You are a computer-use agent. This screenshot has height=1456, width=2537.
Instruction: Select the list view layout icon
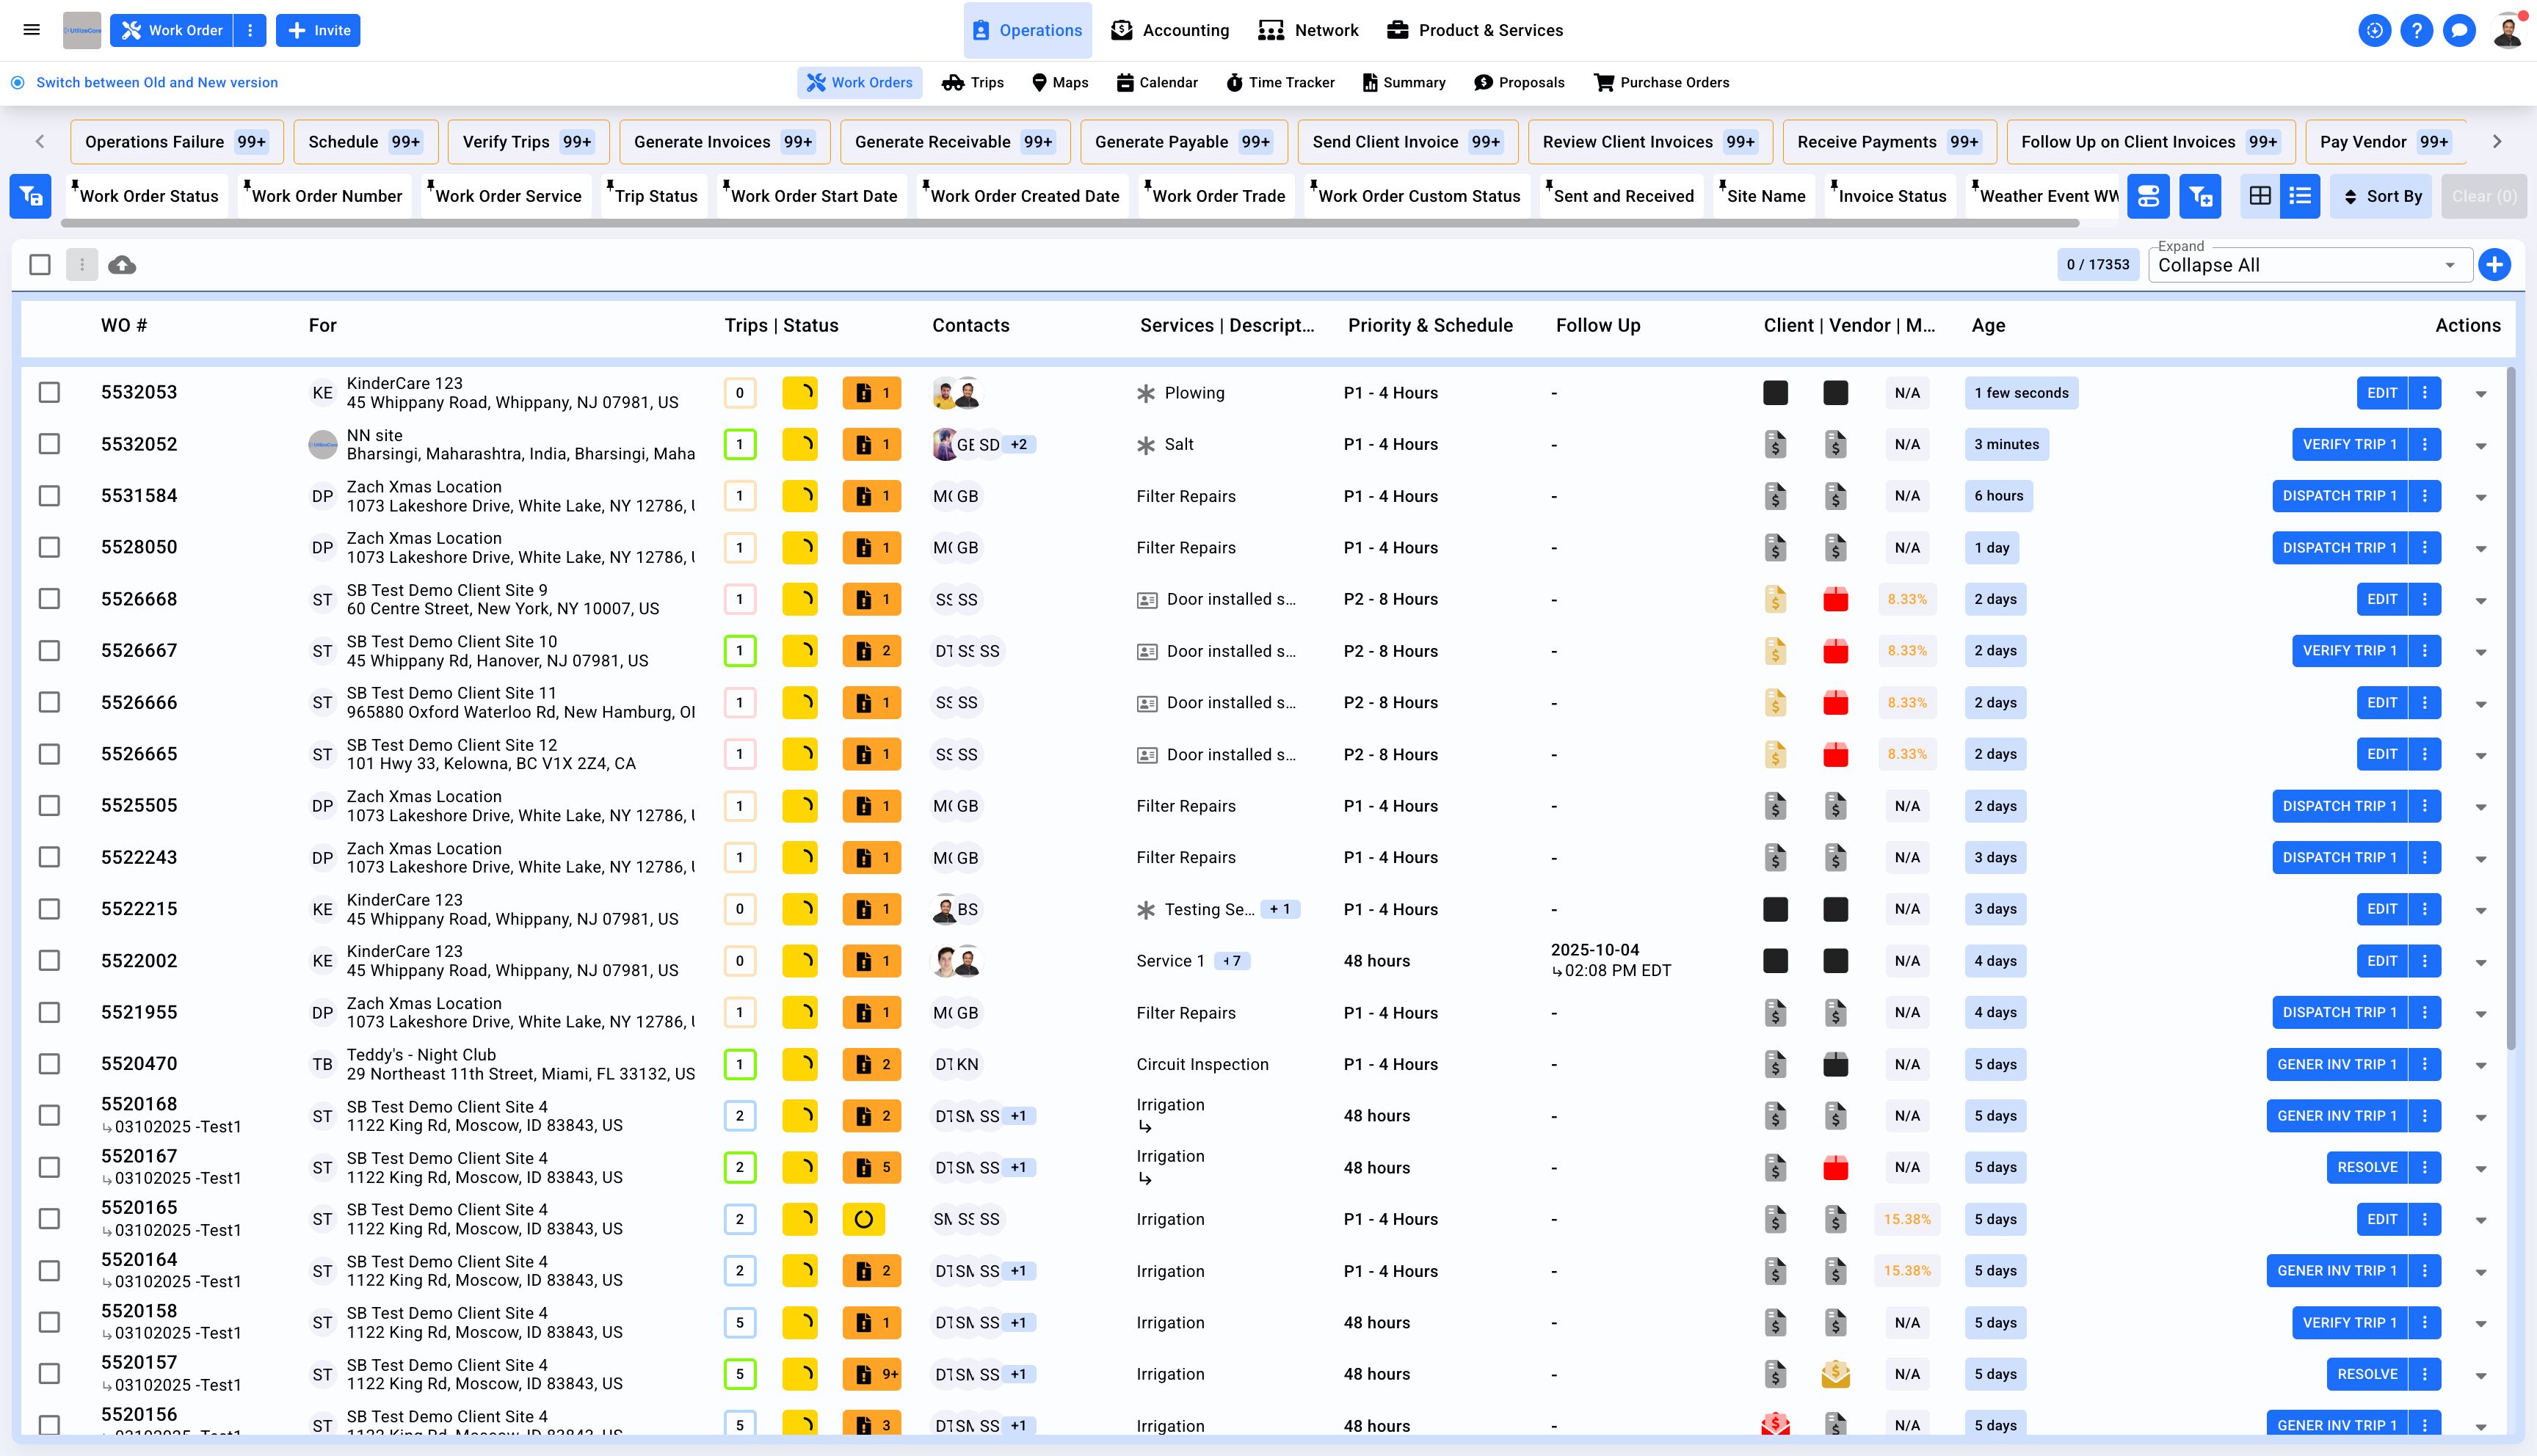point(2300,196)
